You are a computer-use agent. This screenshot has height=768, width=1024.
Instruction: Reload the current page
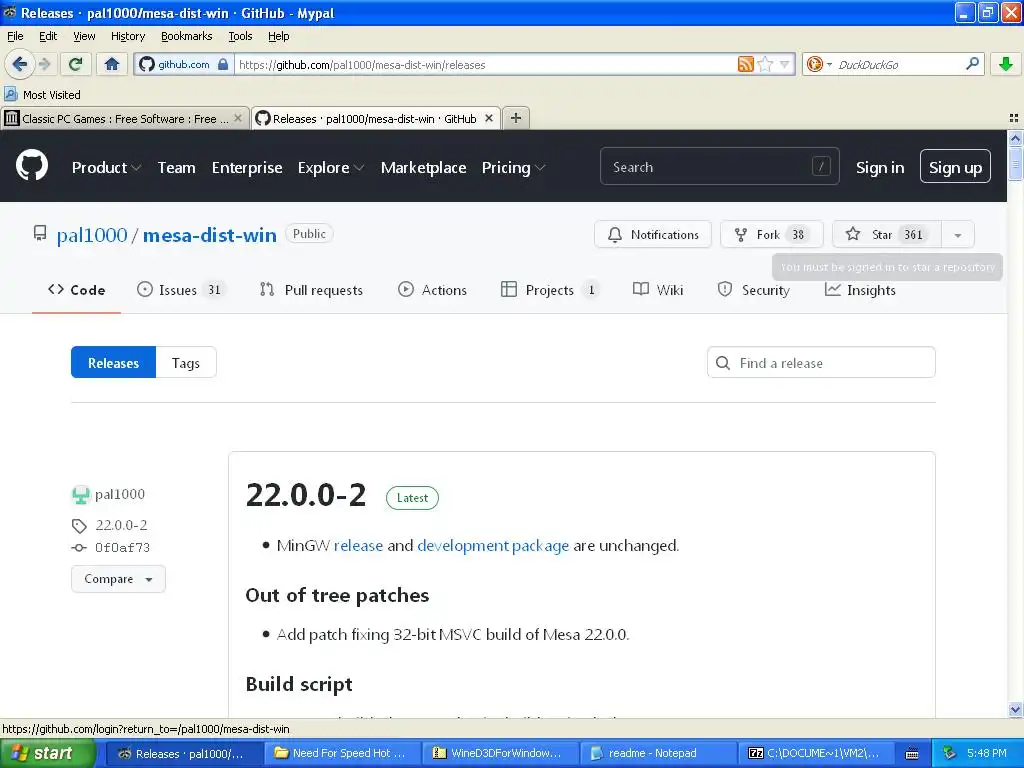[76, 64]
